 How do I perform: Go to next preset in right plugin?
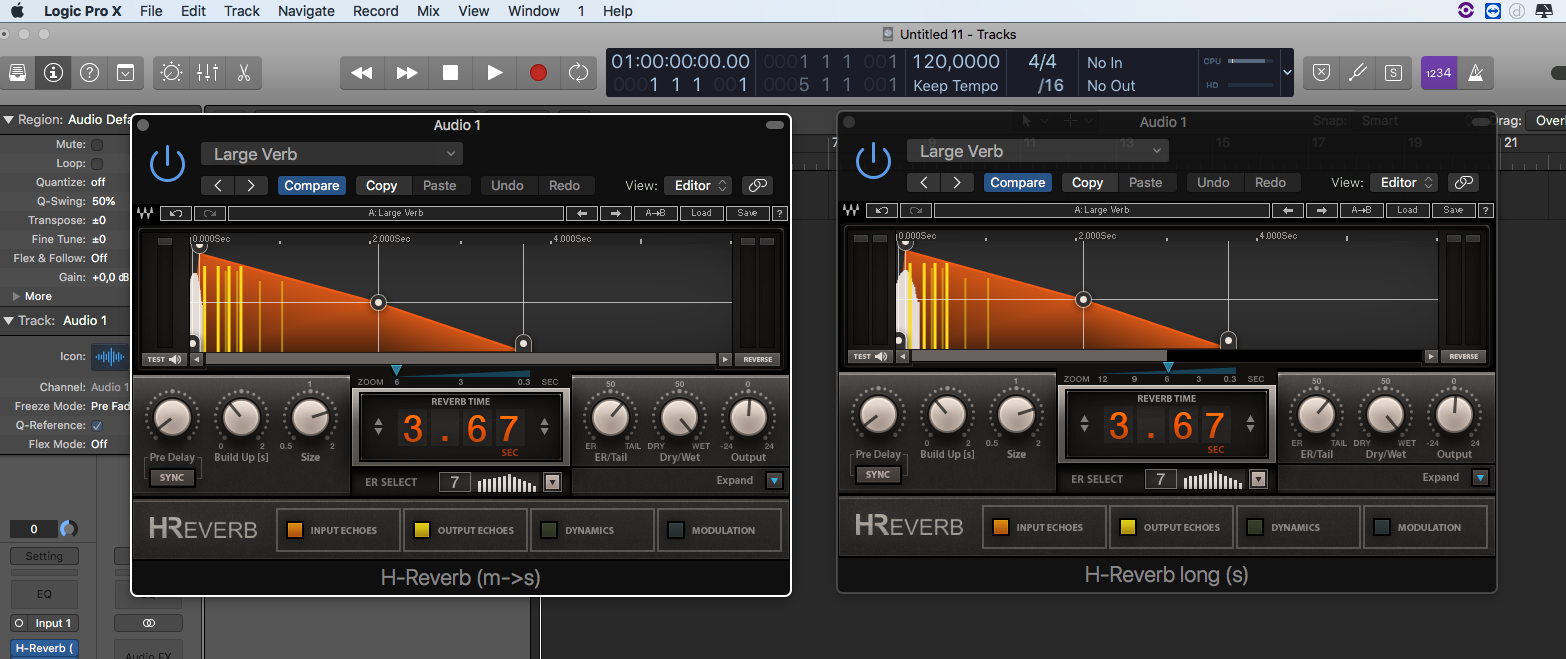(957, 182)
